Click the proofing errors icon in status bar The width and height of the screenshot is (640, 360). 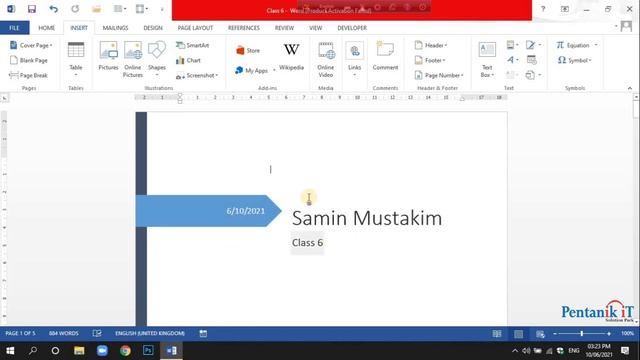(97, 333)
